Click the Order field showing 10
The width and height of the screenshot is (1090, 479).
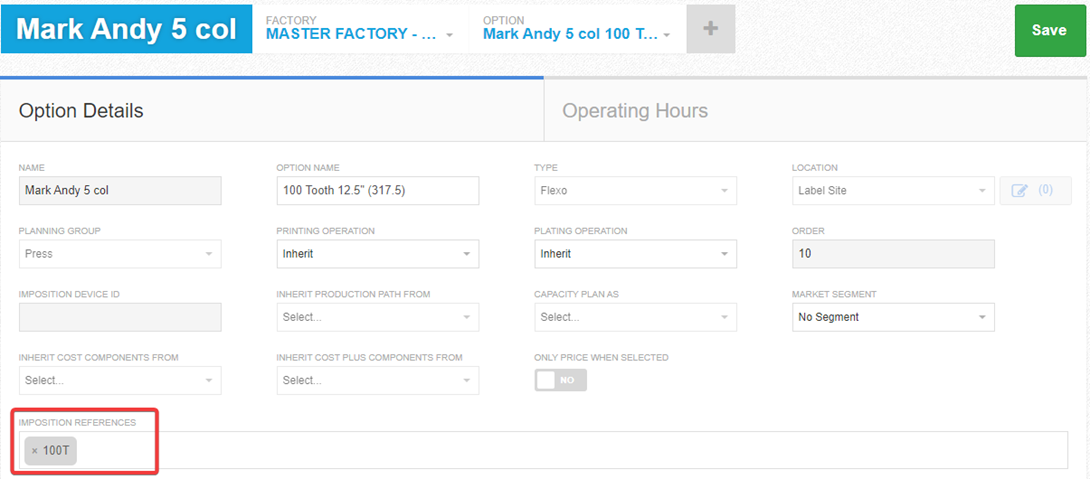tap(893, 254)
